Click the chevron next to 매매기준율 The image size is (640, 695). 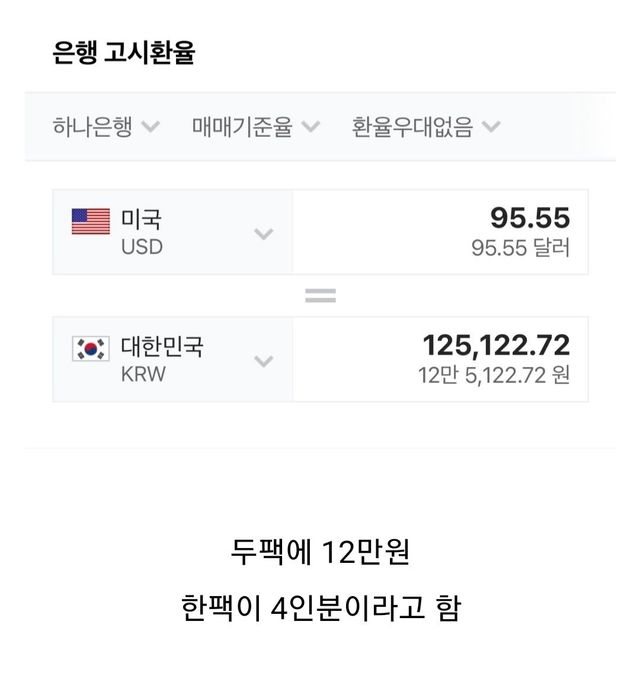tap(311, 127)
